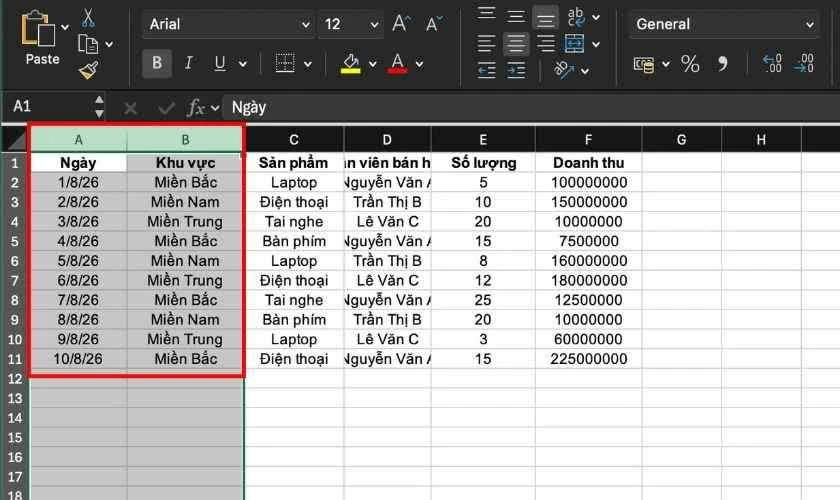Open the Wrap Text options arrow
Image resolution: width=840 pixels, height=500 pixels.
pyautogui.click(x=596, y=18)
